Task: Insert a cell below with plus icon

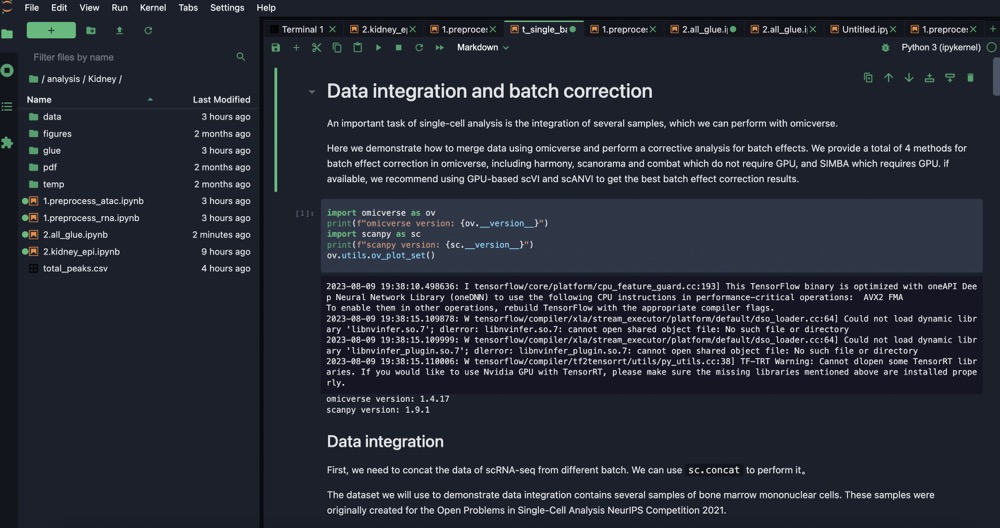Action: pyautogui.click(x=296, y=48)
